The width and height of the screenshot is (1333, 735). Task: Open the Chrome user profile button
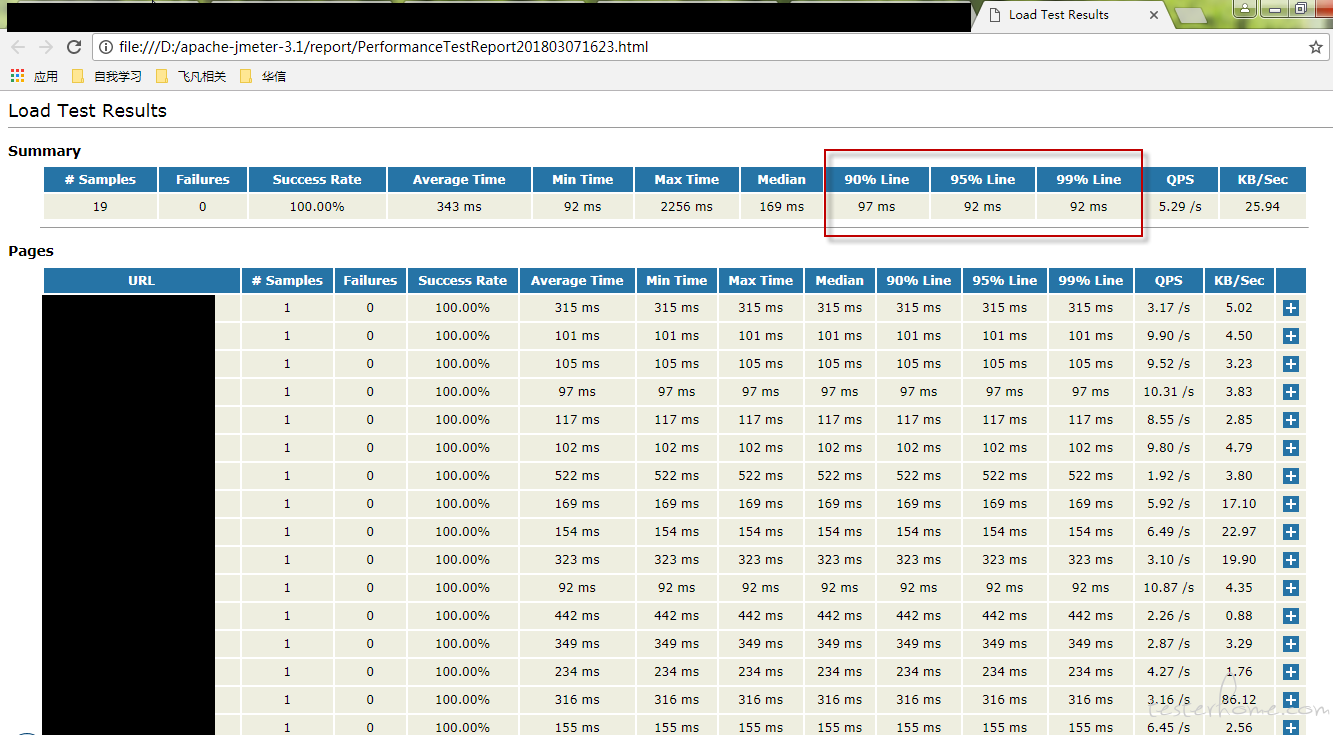pyautogui.click(x=1245, y=8)
